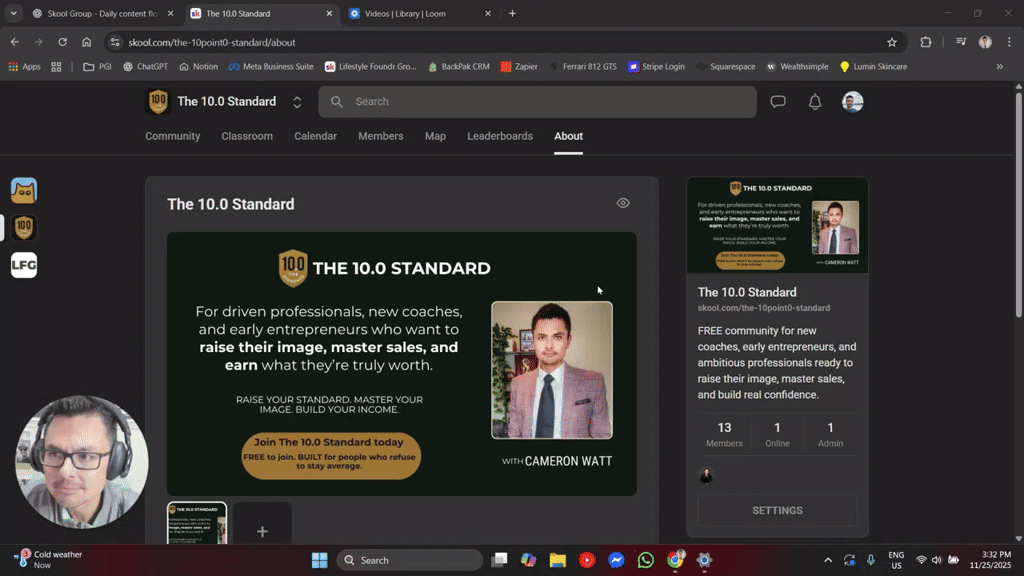Click the taskbar Search box
This screenshot has height=576, width=1024.
pyautogui.click(x=409, y=560)
